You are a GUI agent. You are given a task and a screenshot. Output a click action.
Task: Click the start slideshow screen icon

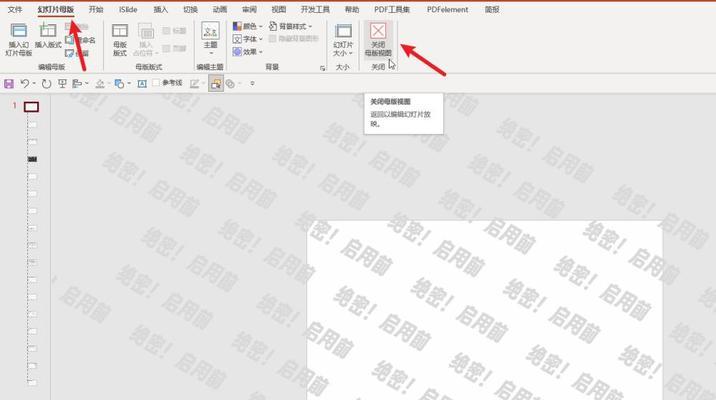tap(62, 84)
